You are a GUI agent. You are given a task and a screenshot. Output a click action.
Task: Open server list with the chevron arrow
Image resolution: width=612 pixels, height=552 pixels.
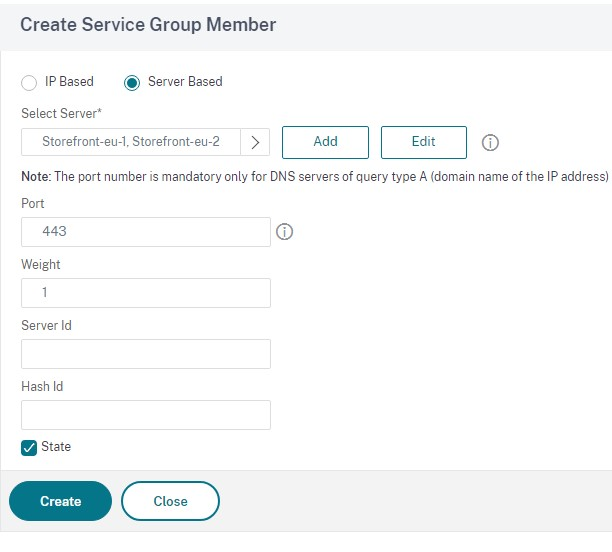pyautogui.click(x=255, y=142)
